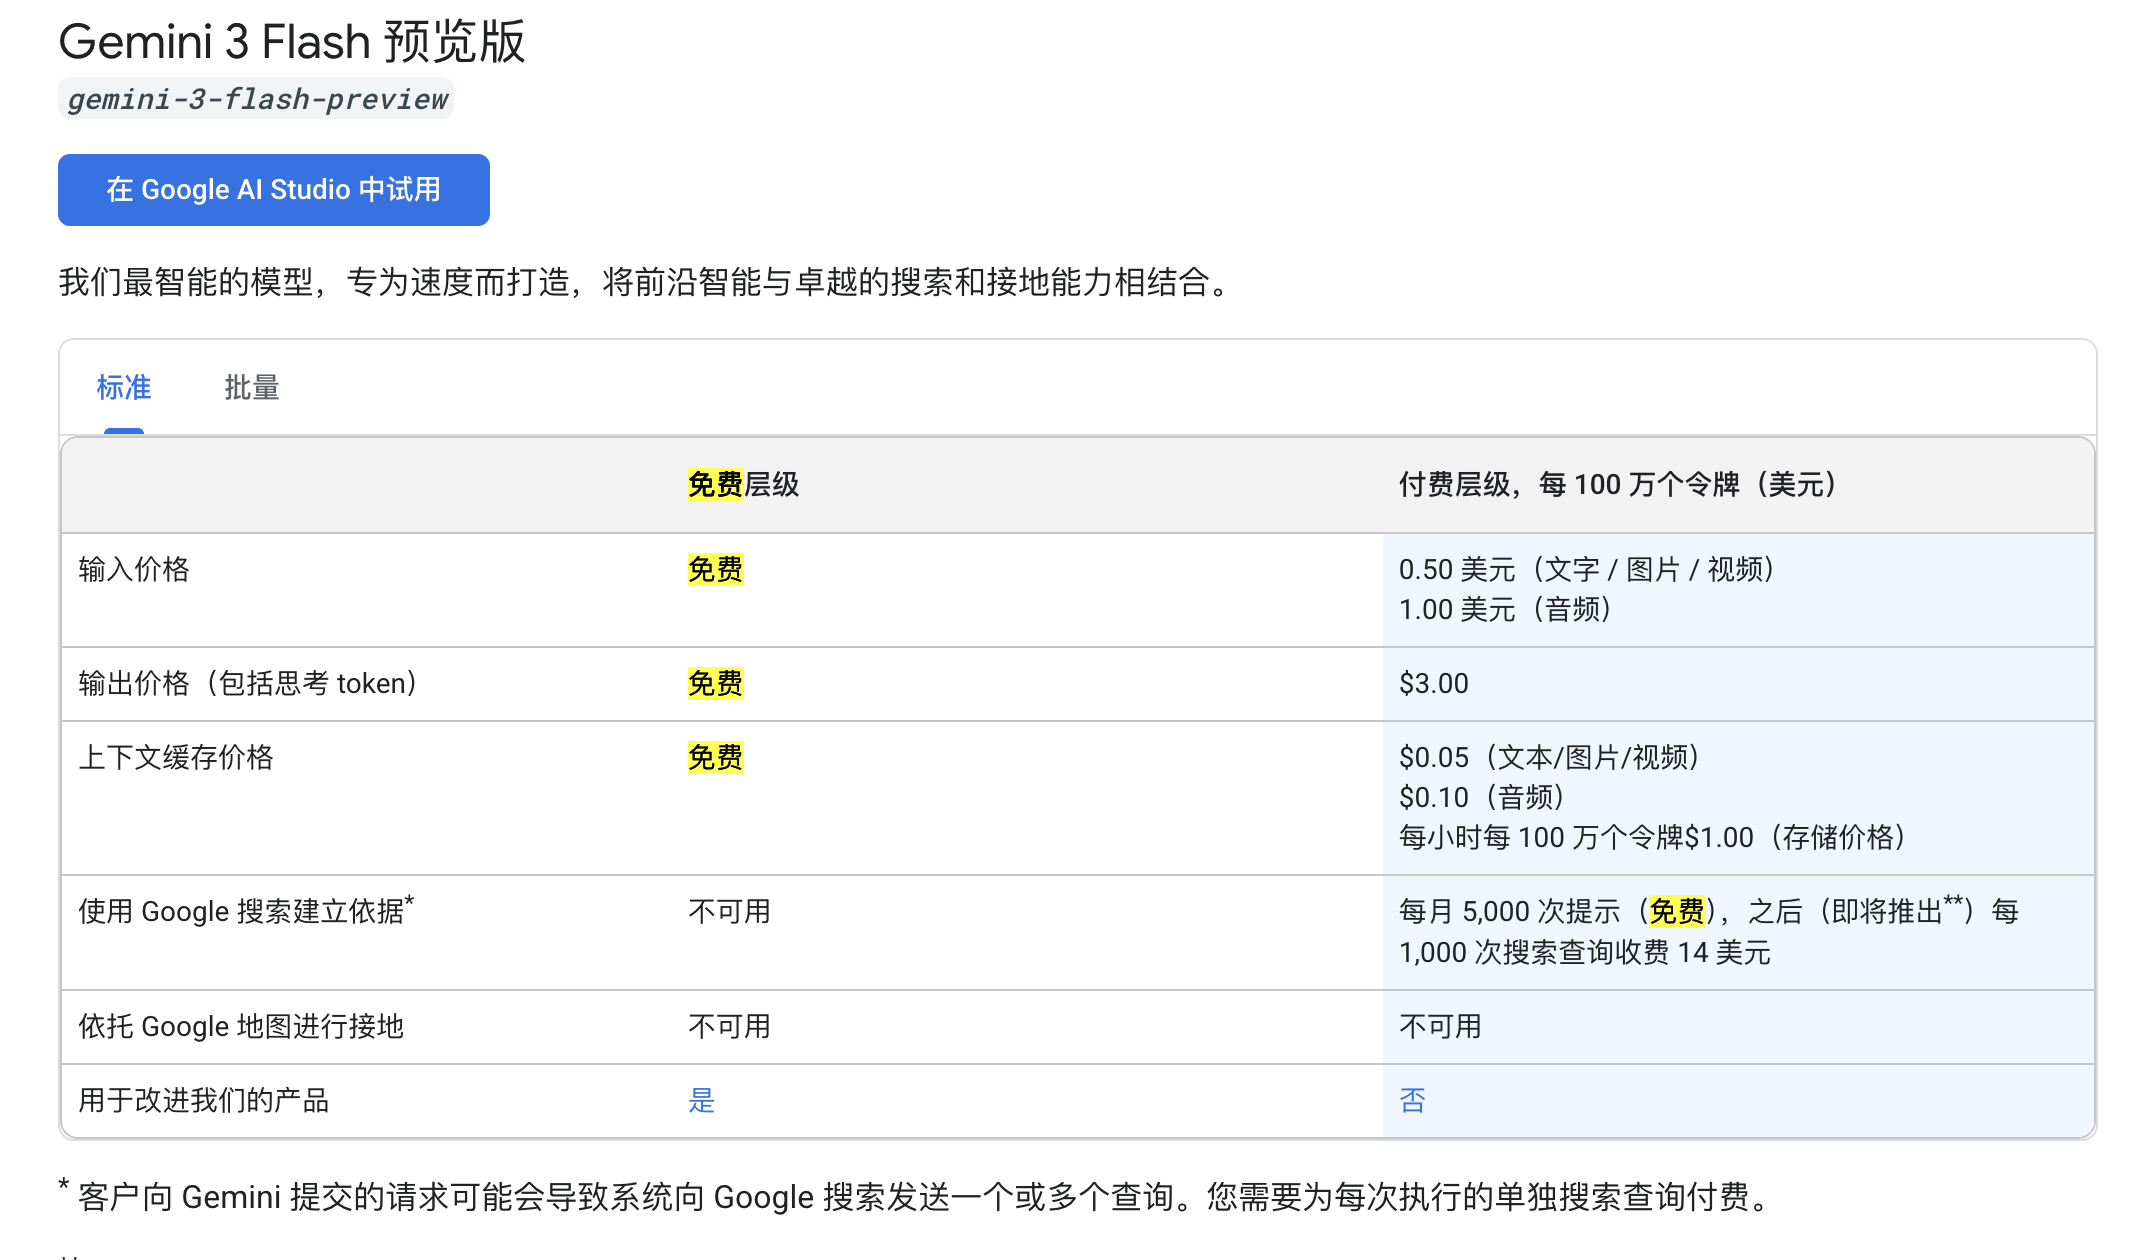Image resolution: width=2144 pixels, height=1260 pixels.
Task: Click the 1.00 美元（音频）input price
Action: point(1505,610)
